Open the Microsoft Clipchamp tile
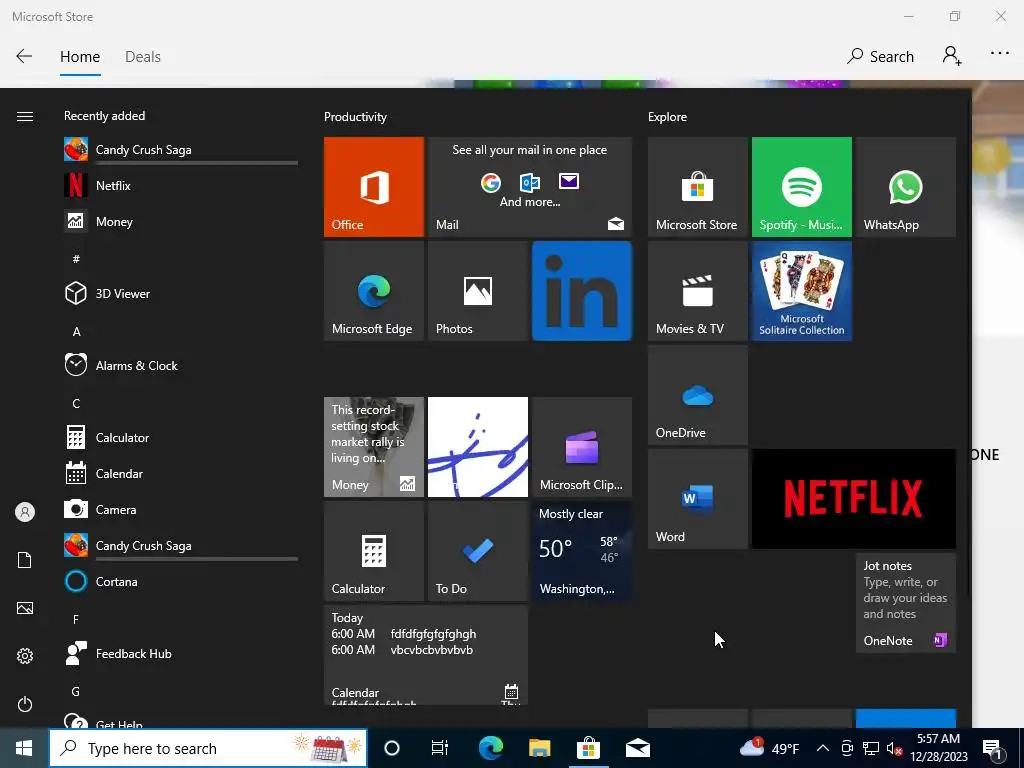 (582, 447)
